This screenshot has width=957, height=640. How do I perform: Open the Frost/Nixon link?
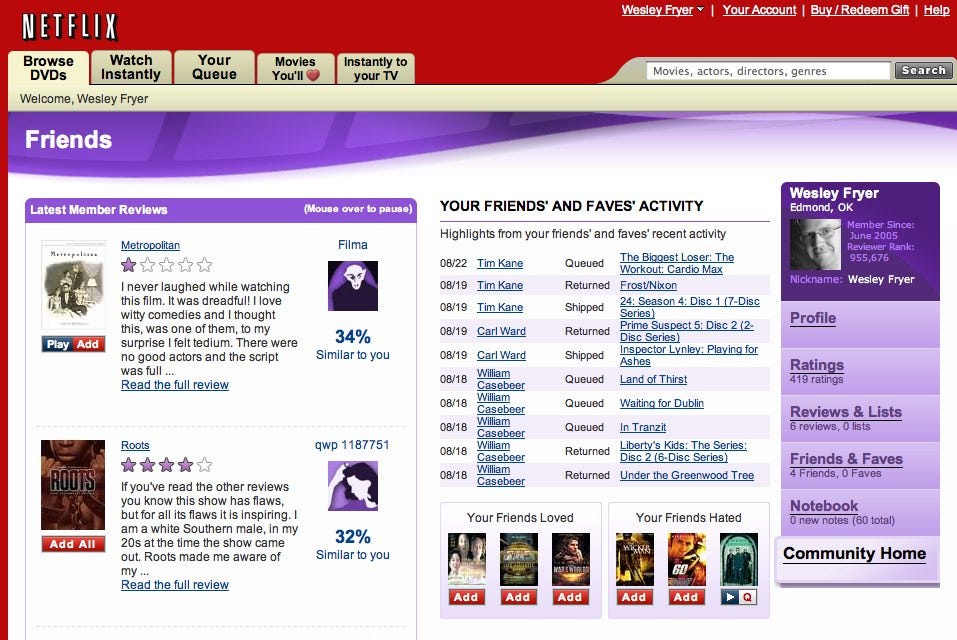click(x=648, y=286)
